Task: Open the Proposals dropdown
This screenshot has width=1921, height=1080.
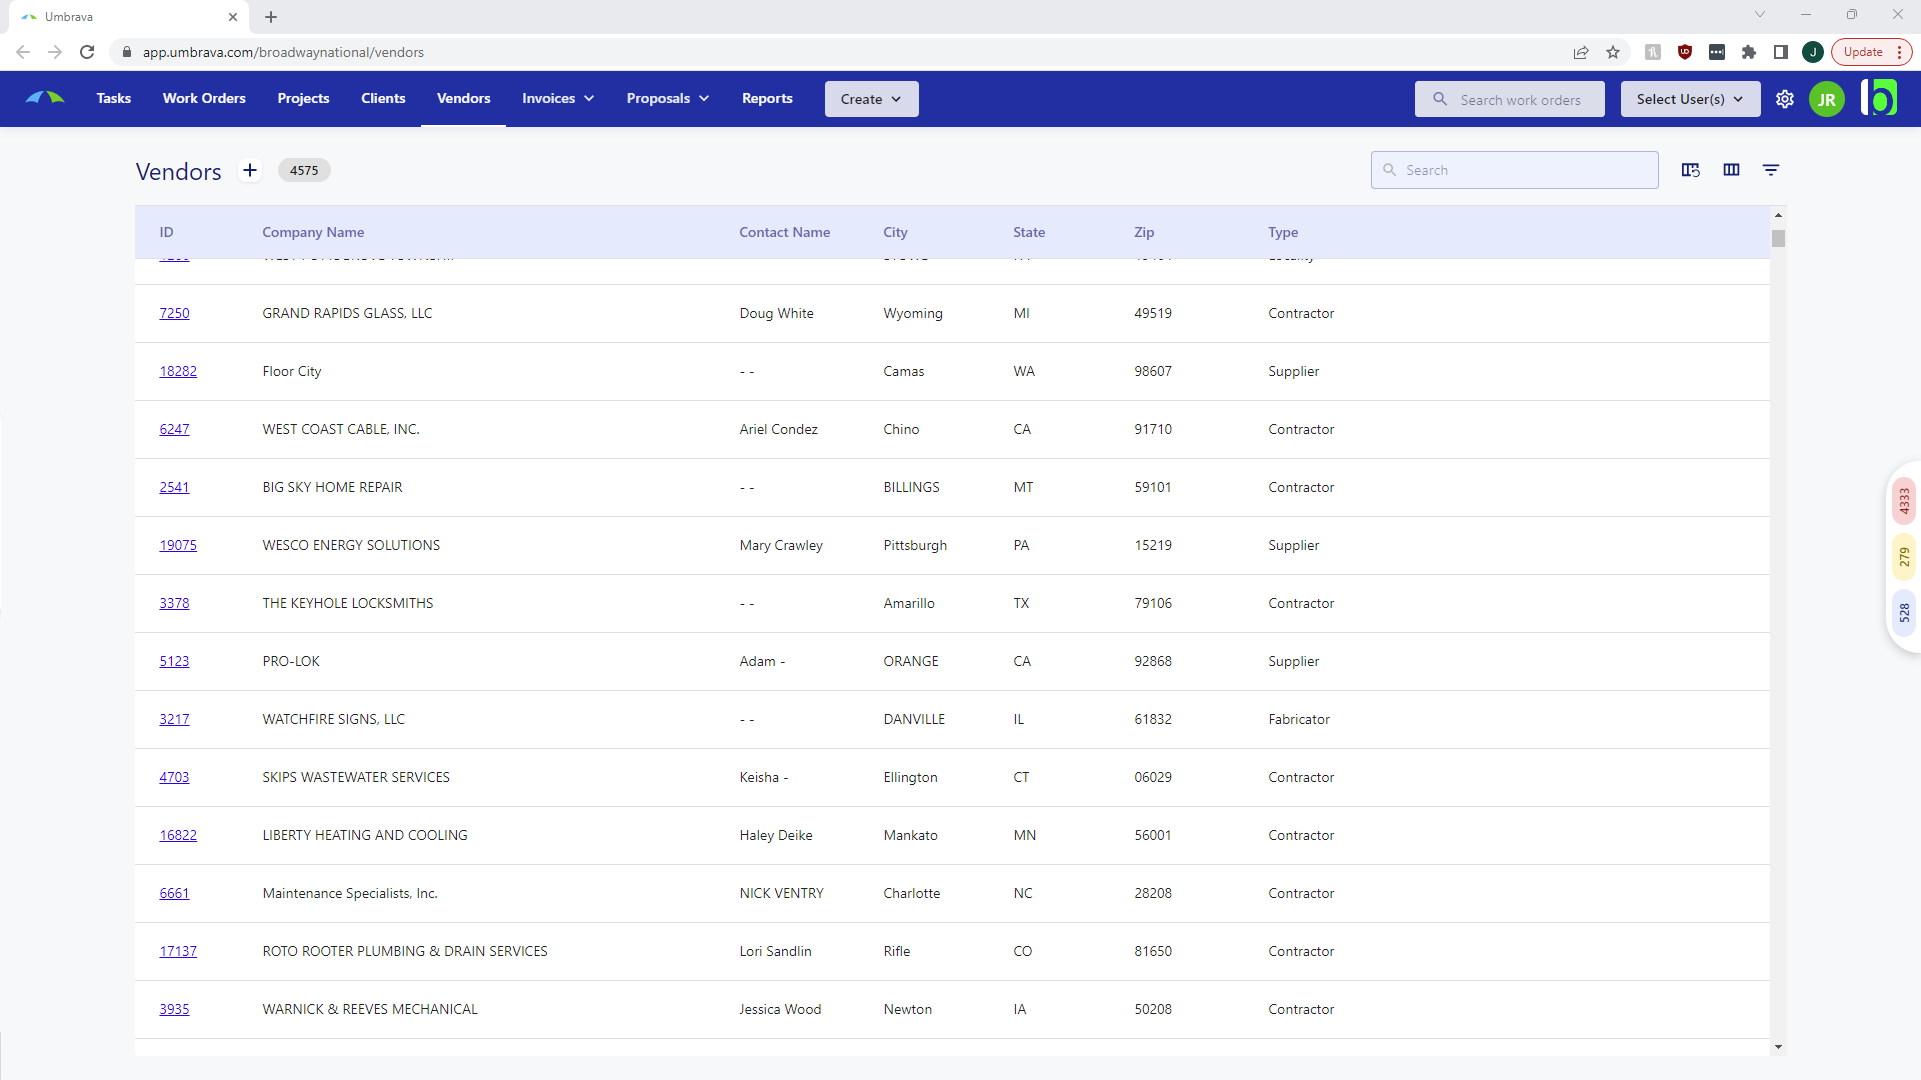Action: pyautogui.click(x=667, y=98)
